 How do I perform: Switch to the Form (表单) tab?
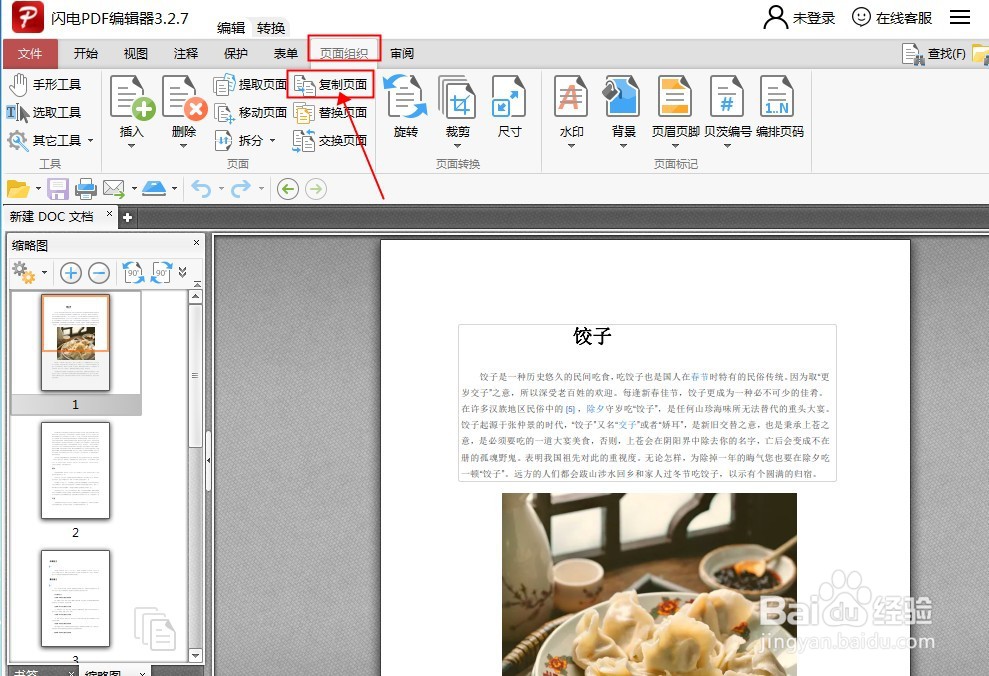coord(285,54)
